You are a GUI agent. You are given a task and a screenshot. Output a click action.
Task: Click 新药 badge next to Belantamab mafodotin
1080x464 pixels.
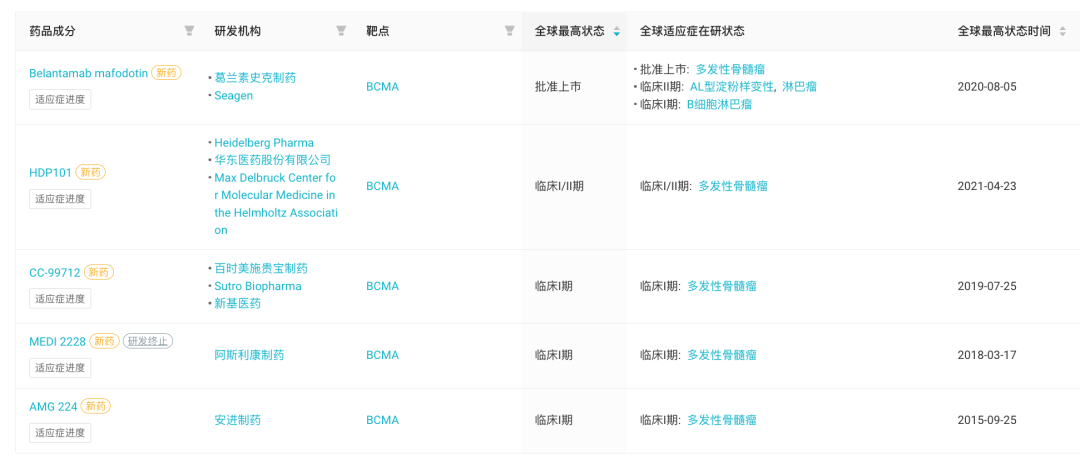click(166, 72)
